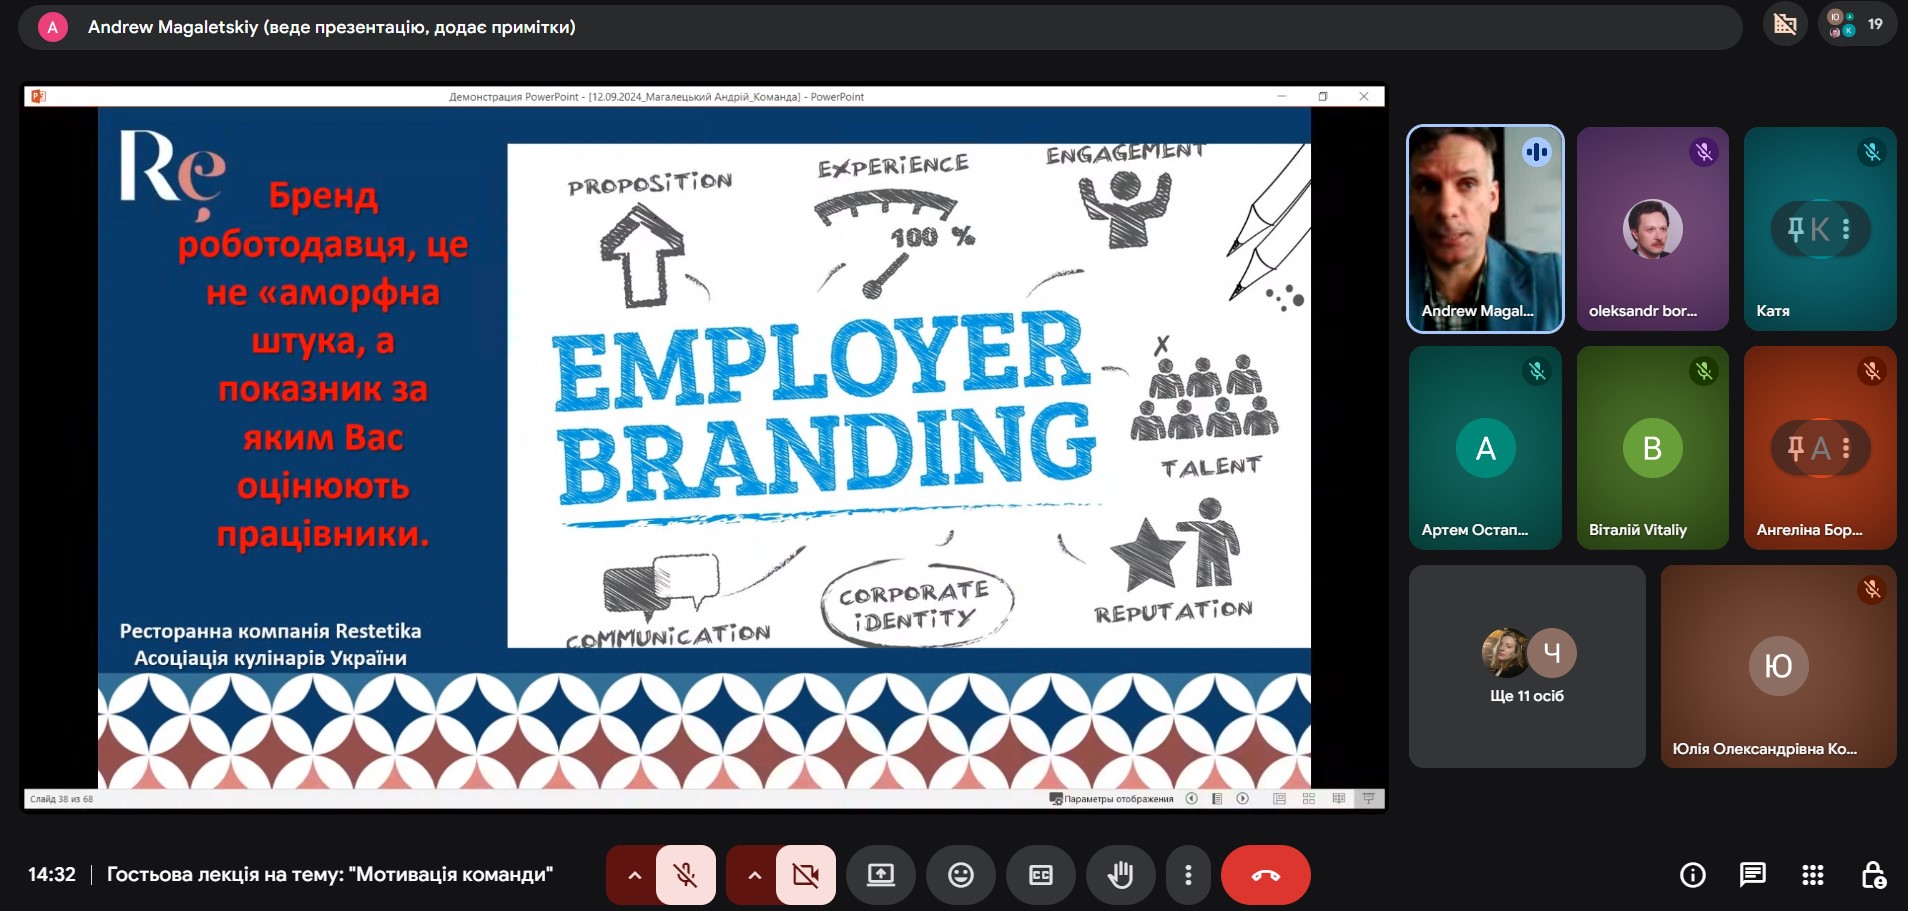Show participant list with 19 people
Screen dimensions: 1908x911
1857,24
